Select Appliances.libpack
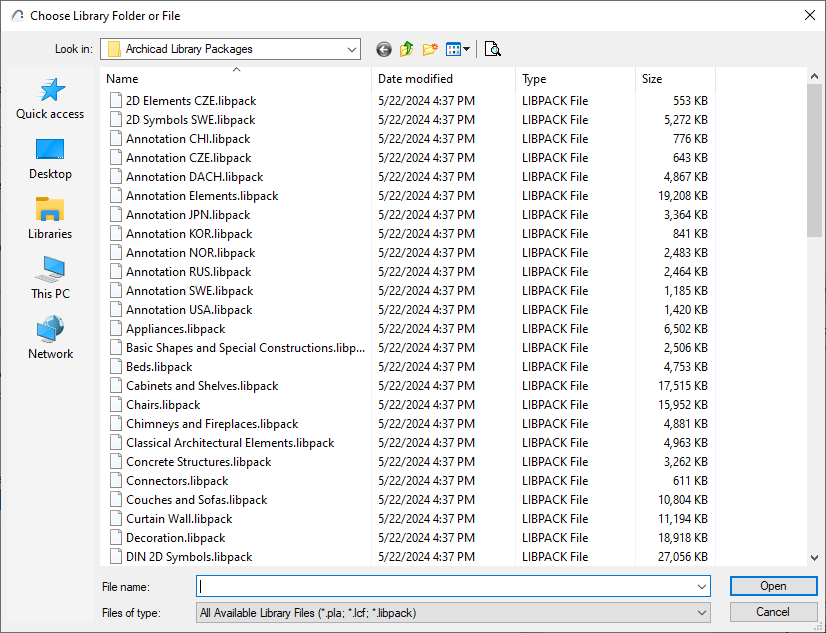 175,329
